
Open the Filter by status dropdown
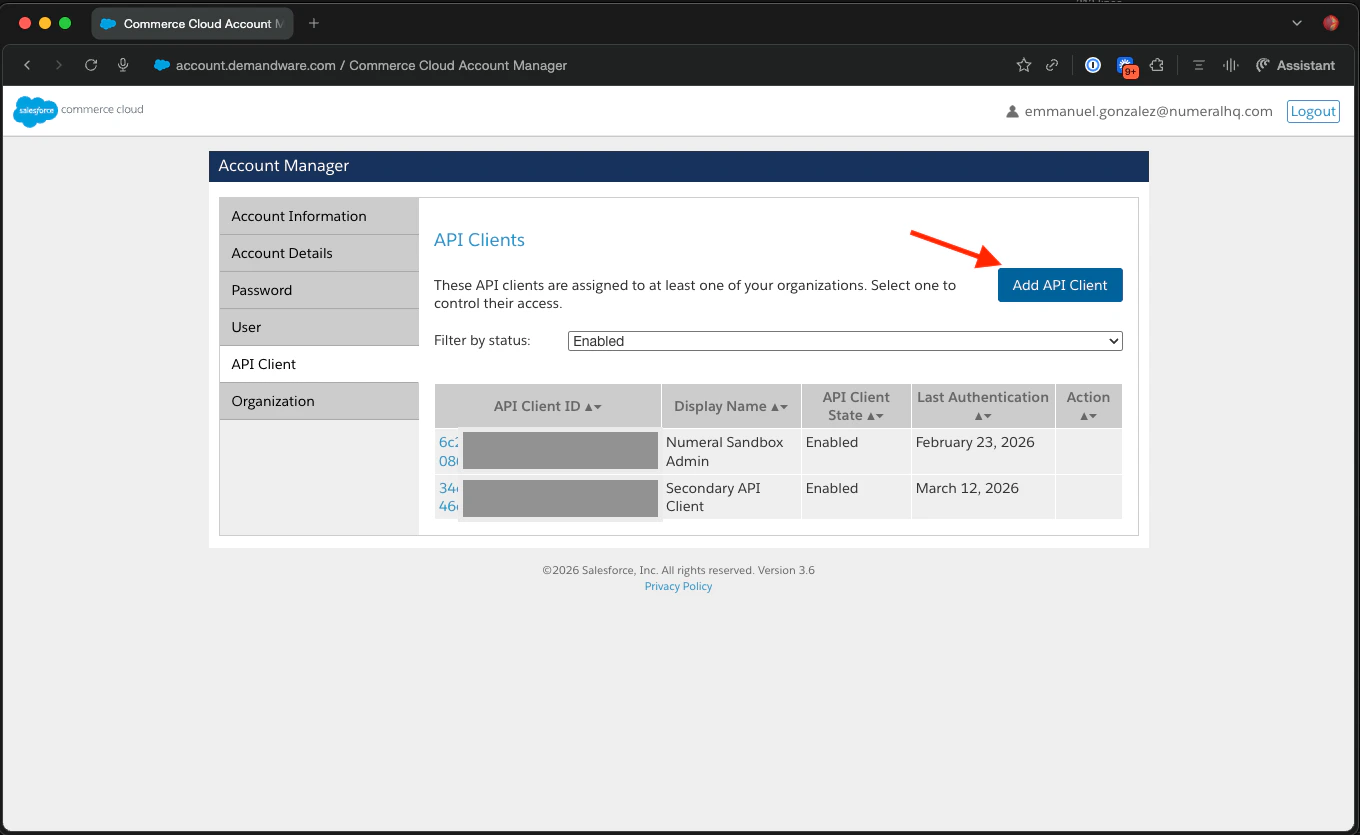tap(845, 341)
